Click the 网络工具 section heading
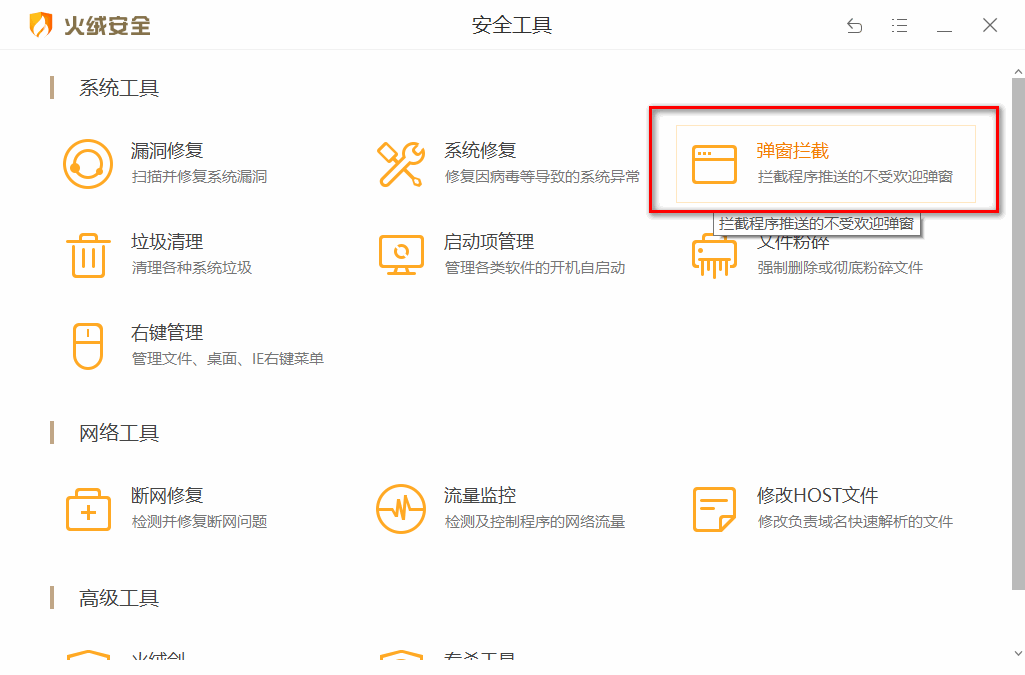The width and height of the screenshot is (1025, 675). point(119,433)
